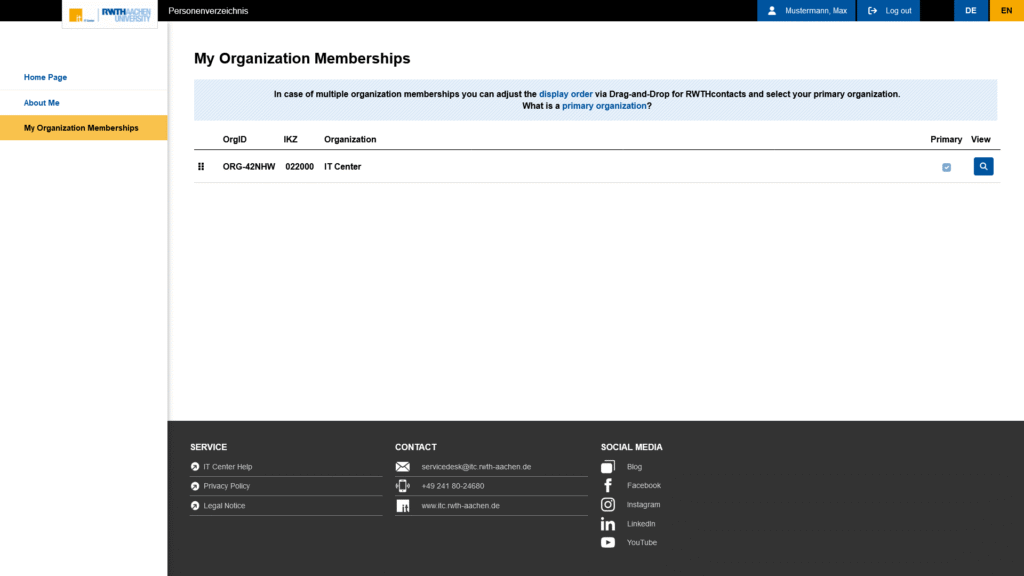Select My Organization Memberships sidebar item

[81, 128]
